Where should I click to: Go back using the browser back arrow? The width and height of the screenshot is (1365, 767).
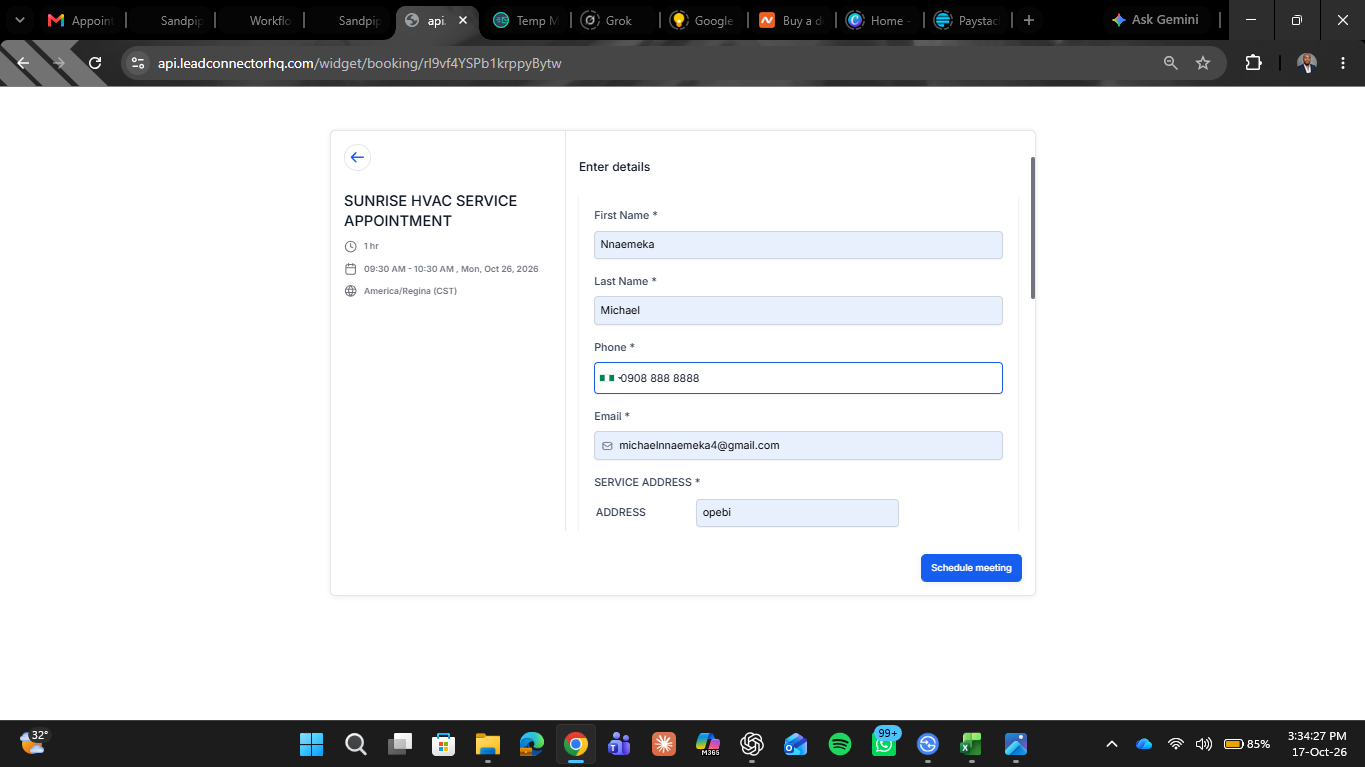point(24,63)
